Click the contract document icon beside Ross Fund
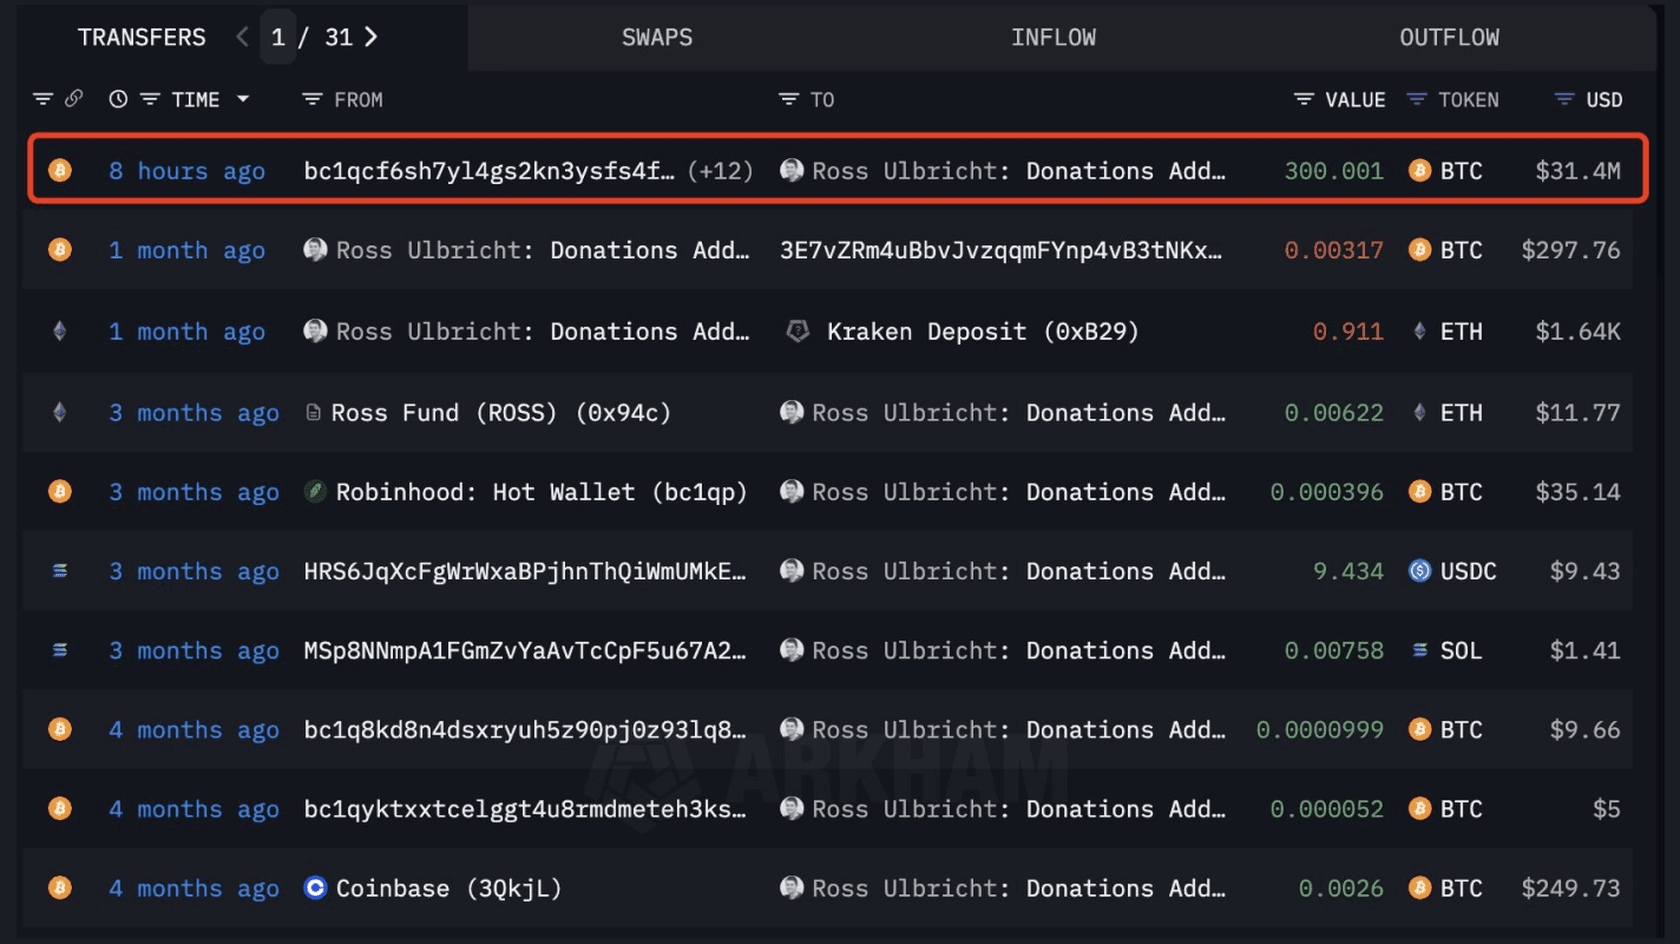This screenshot has width=1680, height=944. pyautogui.click(x=313, y=412)
